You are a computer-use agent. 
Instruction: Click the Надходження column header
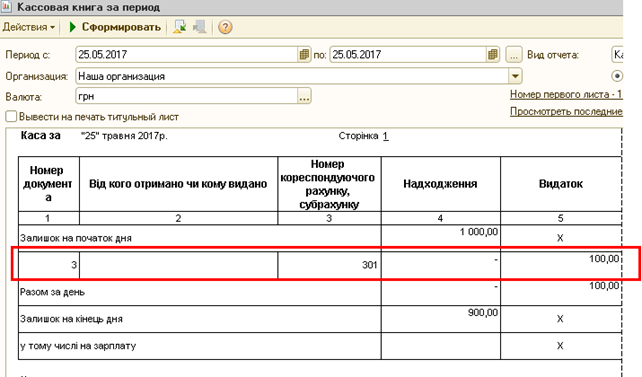(x=440, y=184)
